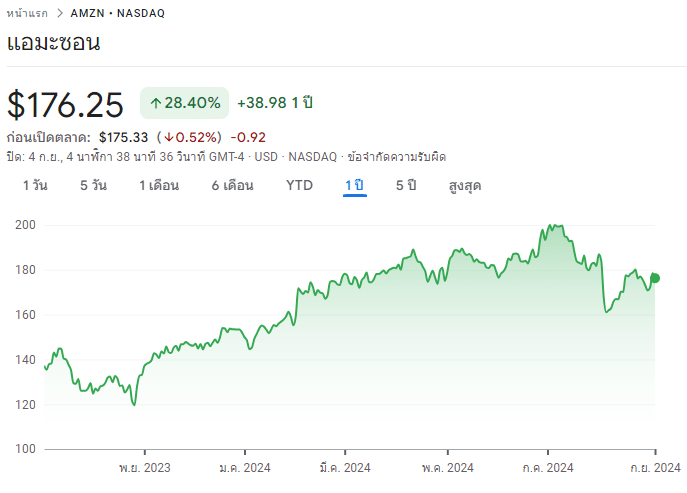The image size is (687, 493).
Task: Click the 140 y-axis label
Action: pos(25,360)
